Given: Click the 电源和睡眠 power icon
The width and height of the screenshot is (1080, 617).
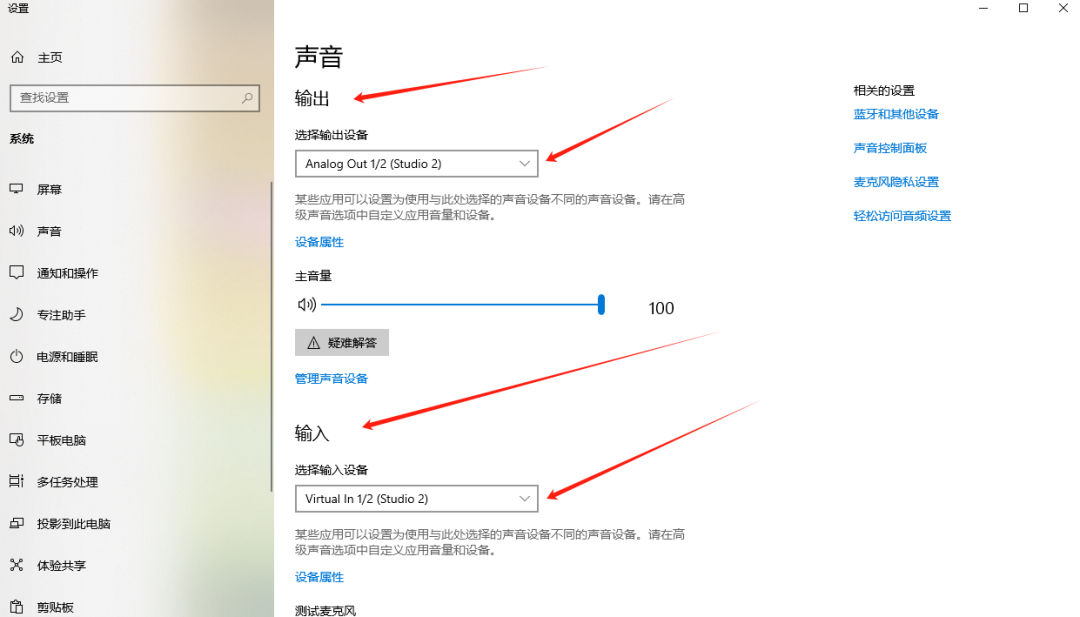Looking at the screenshot, I should (17, 356).
